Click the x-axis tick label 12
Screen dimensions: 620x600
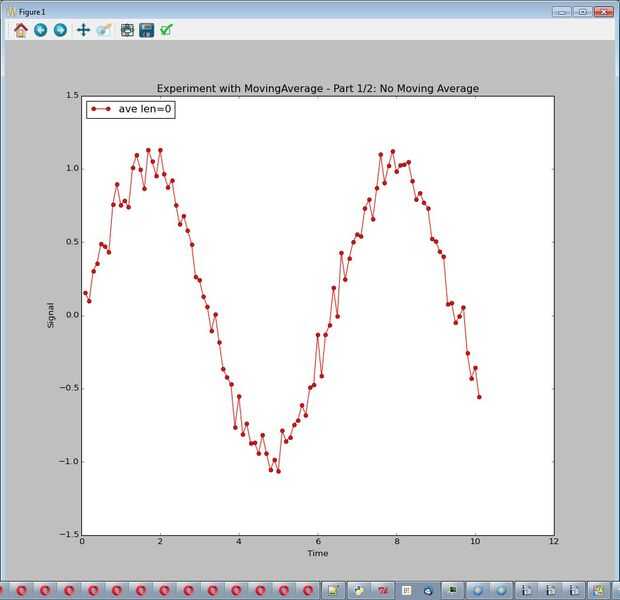point(554,541)
